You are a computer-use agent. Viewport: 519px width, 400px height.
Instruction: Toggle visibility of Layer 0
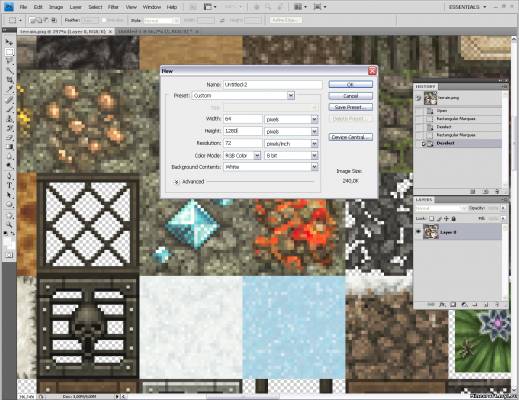pos(418,232)
